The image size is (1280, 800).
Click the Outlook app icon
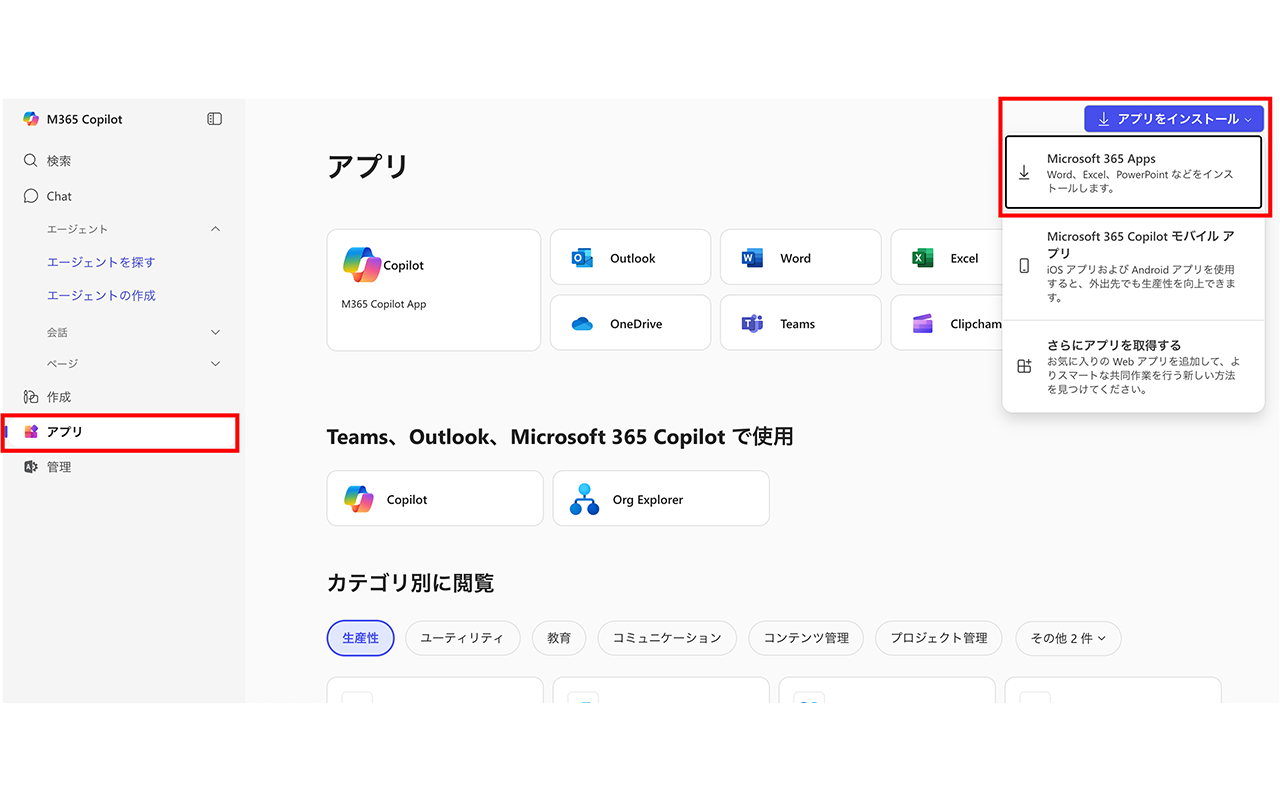coord(582,258)
